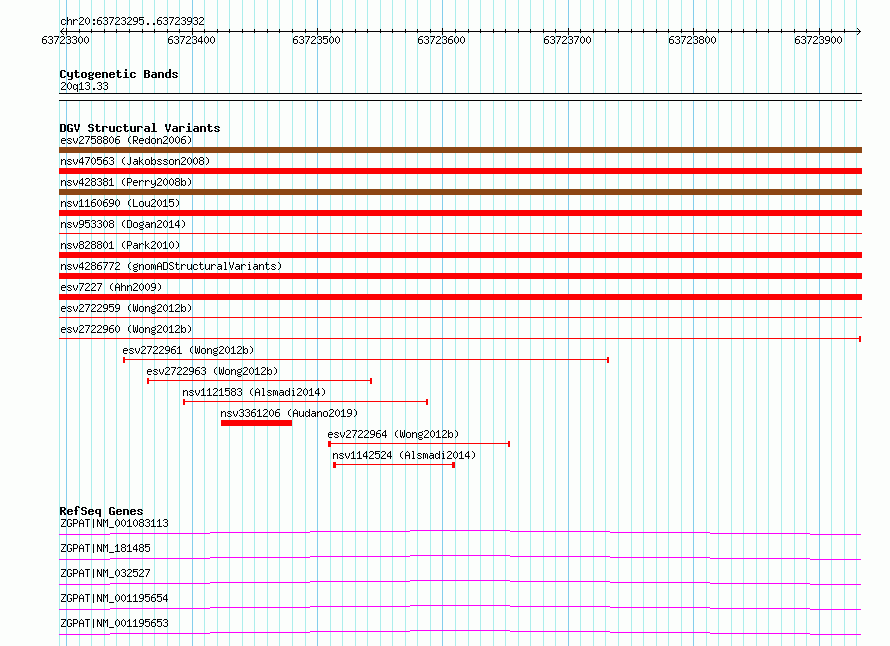The height and width of the screenshot is (646, 890).
Task: Click nsv1160690 (Lou2015) variant label
Action: pos(120,203)
